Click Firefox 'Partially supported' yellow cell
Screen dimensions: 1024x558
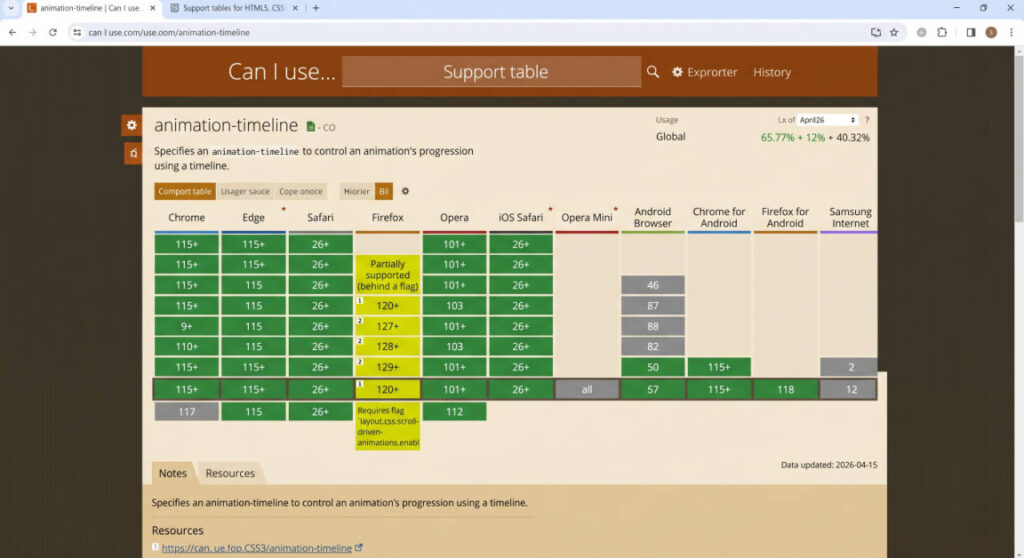[387, 274]
